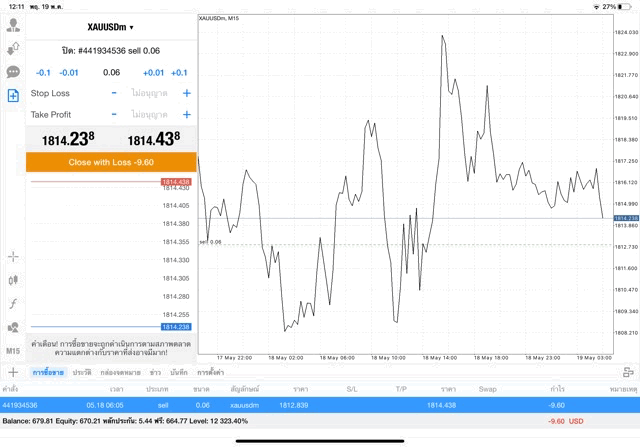This screenshot has width=640, height=447.
Task: Switch to the ประวัติ (History) tab
Action: coord(81,372)
